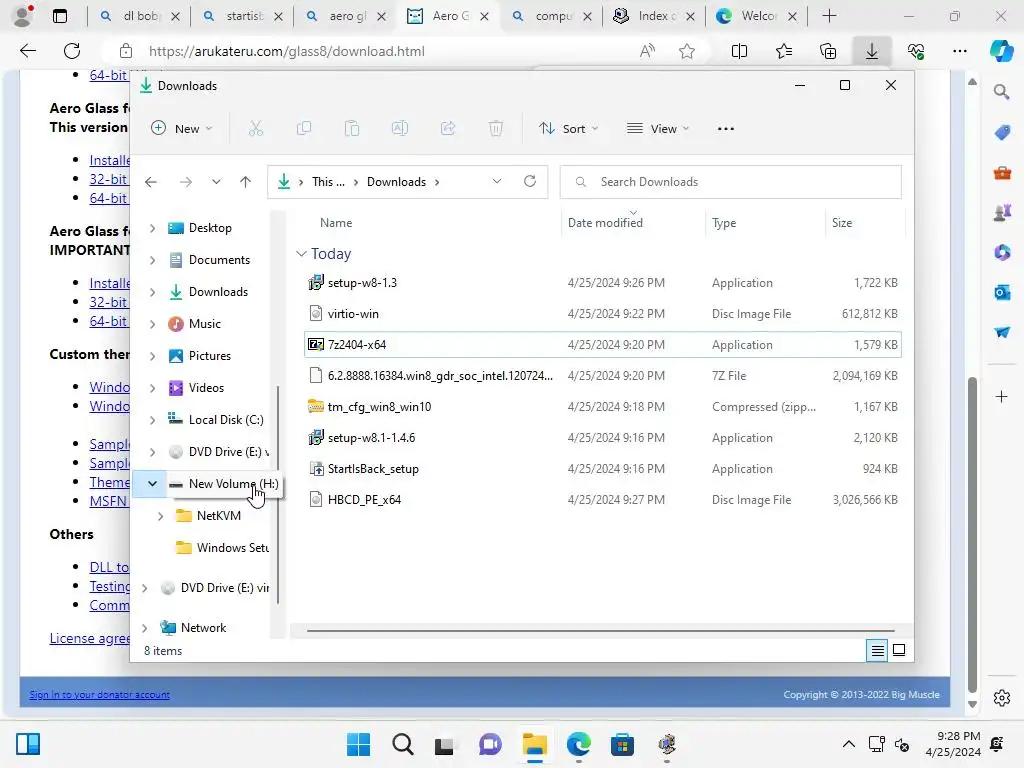Click the Copy icon in Explorer toolbar
This screenshot has height=768, width=1024.
tap(304, 129)
